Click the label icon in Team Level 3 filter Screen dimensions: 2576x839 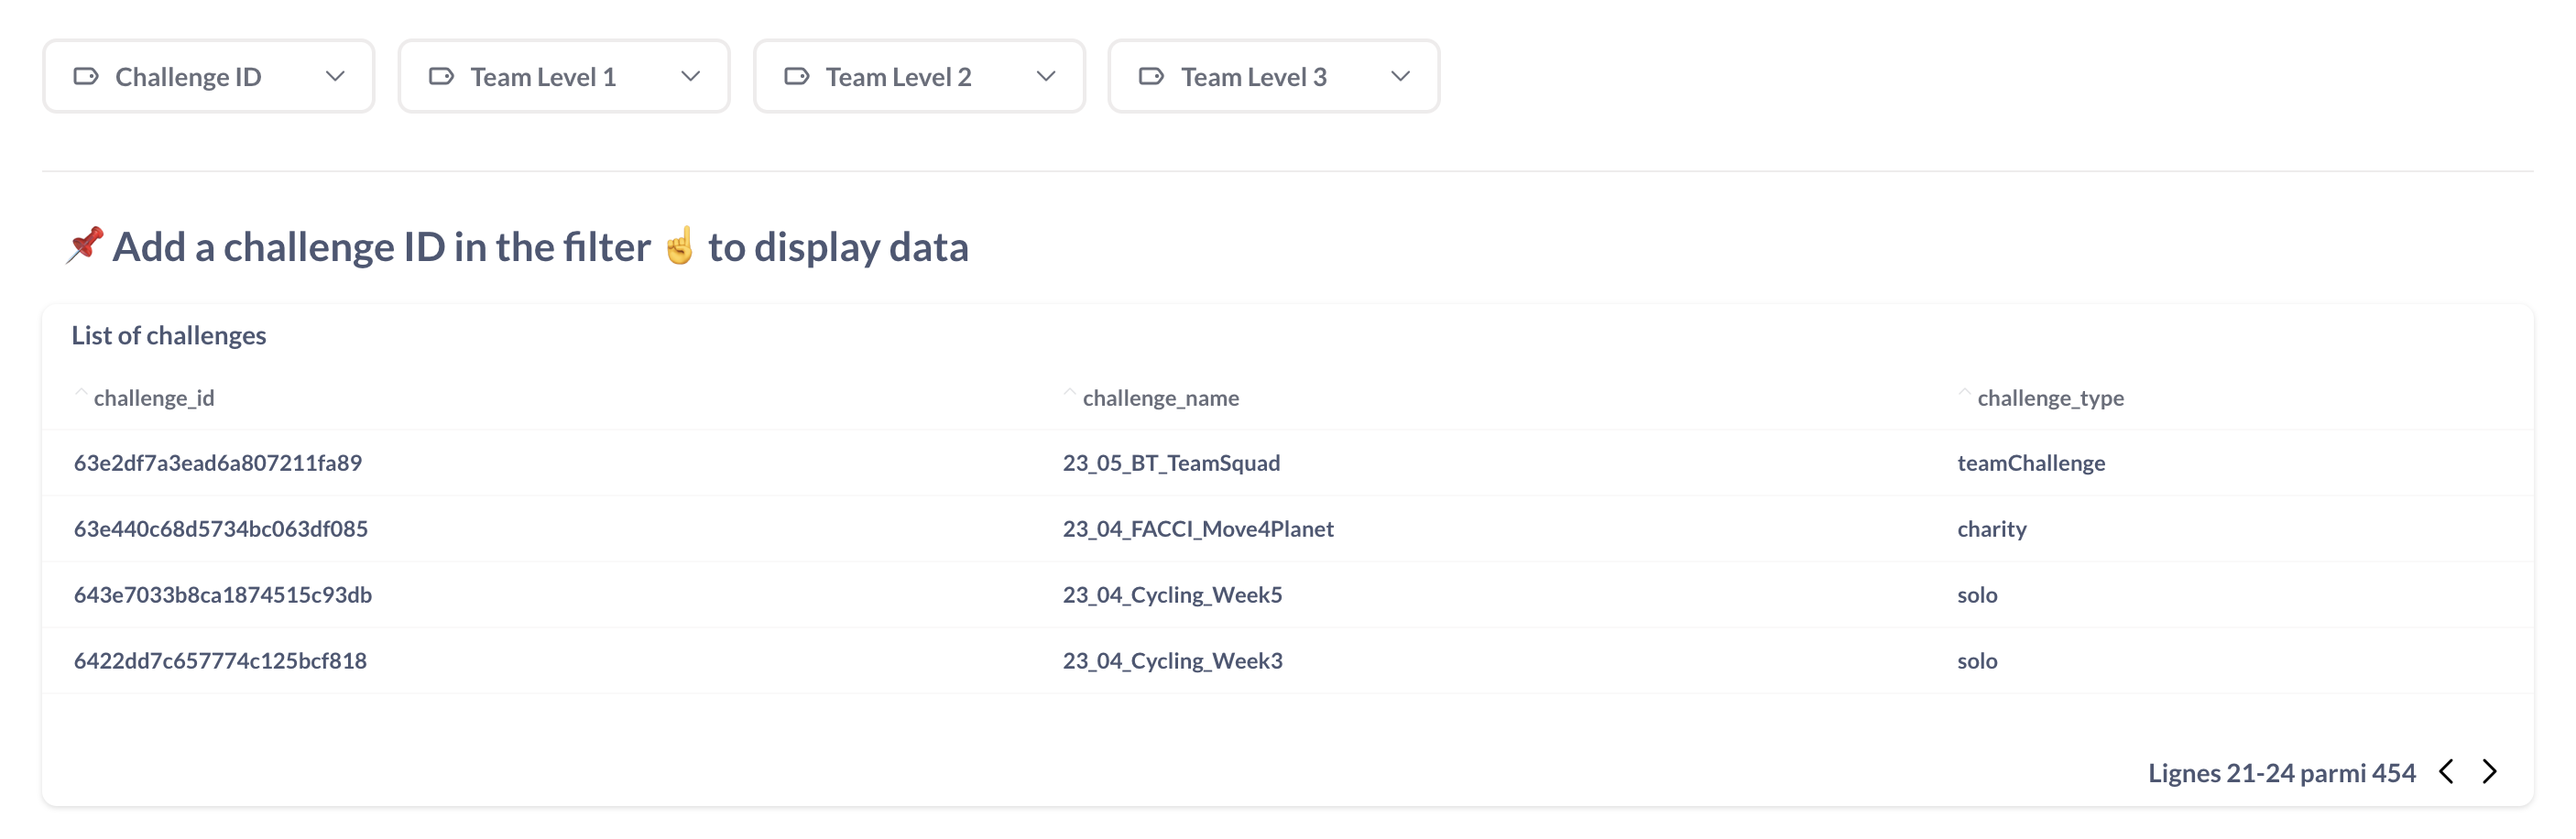[1151, 76]
